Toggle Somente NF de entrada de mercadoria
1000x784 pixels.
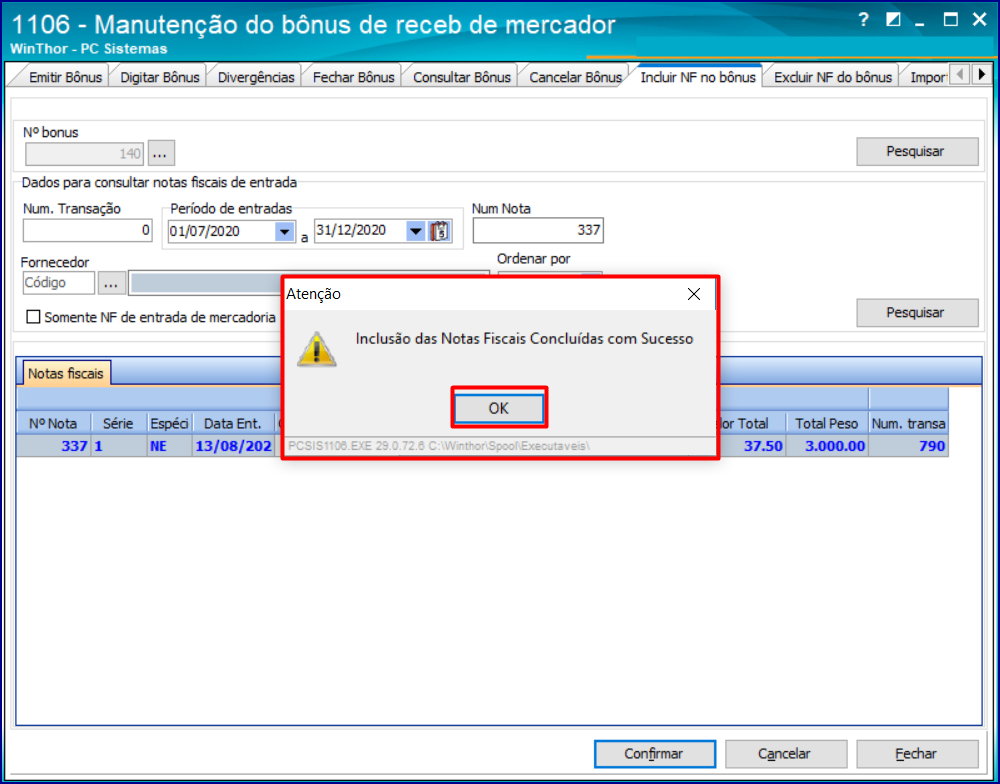(x=33, y=317)
